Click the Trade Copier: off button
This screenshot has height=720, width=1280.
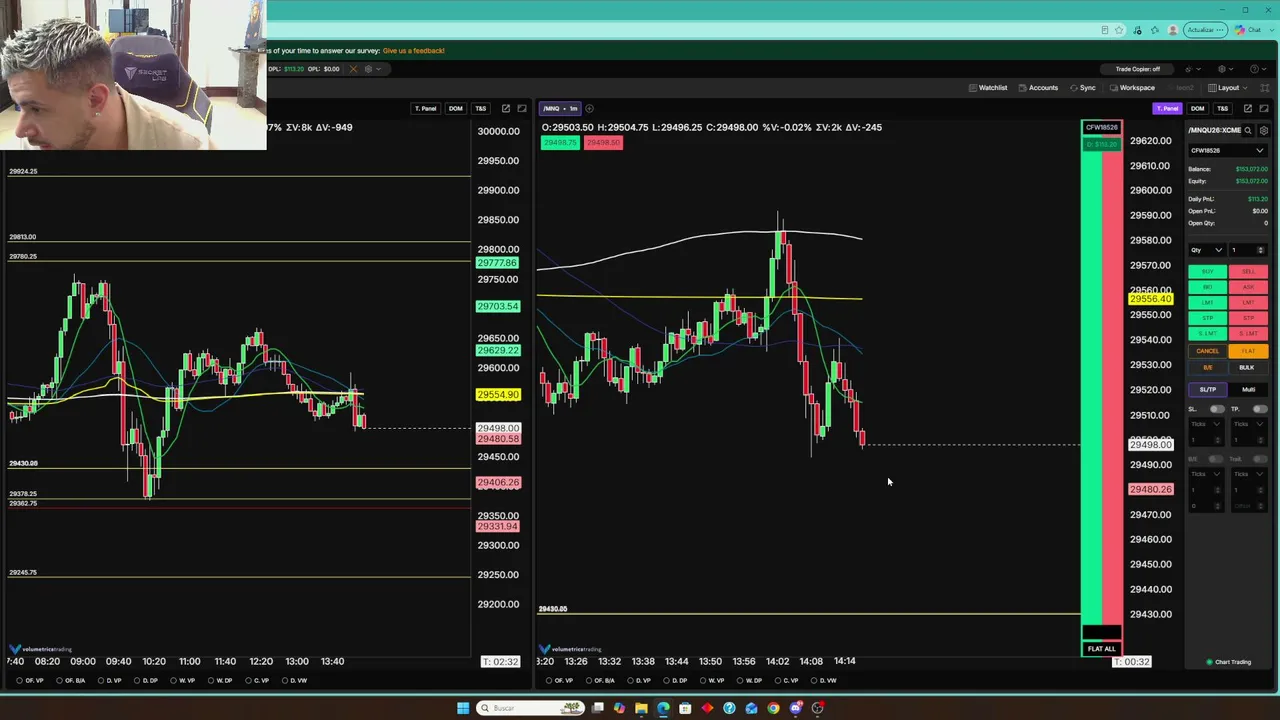pos(1138,69)
